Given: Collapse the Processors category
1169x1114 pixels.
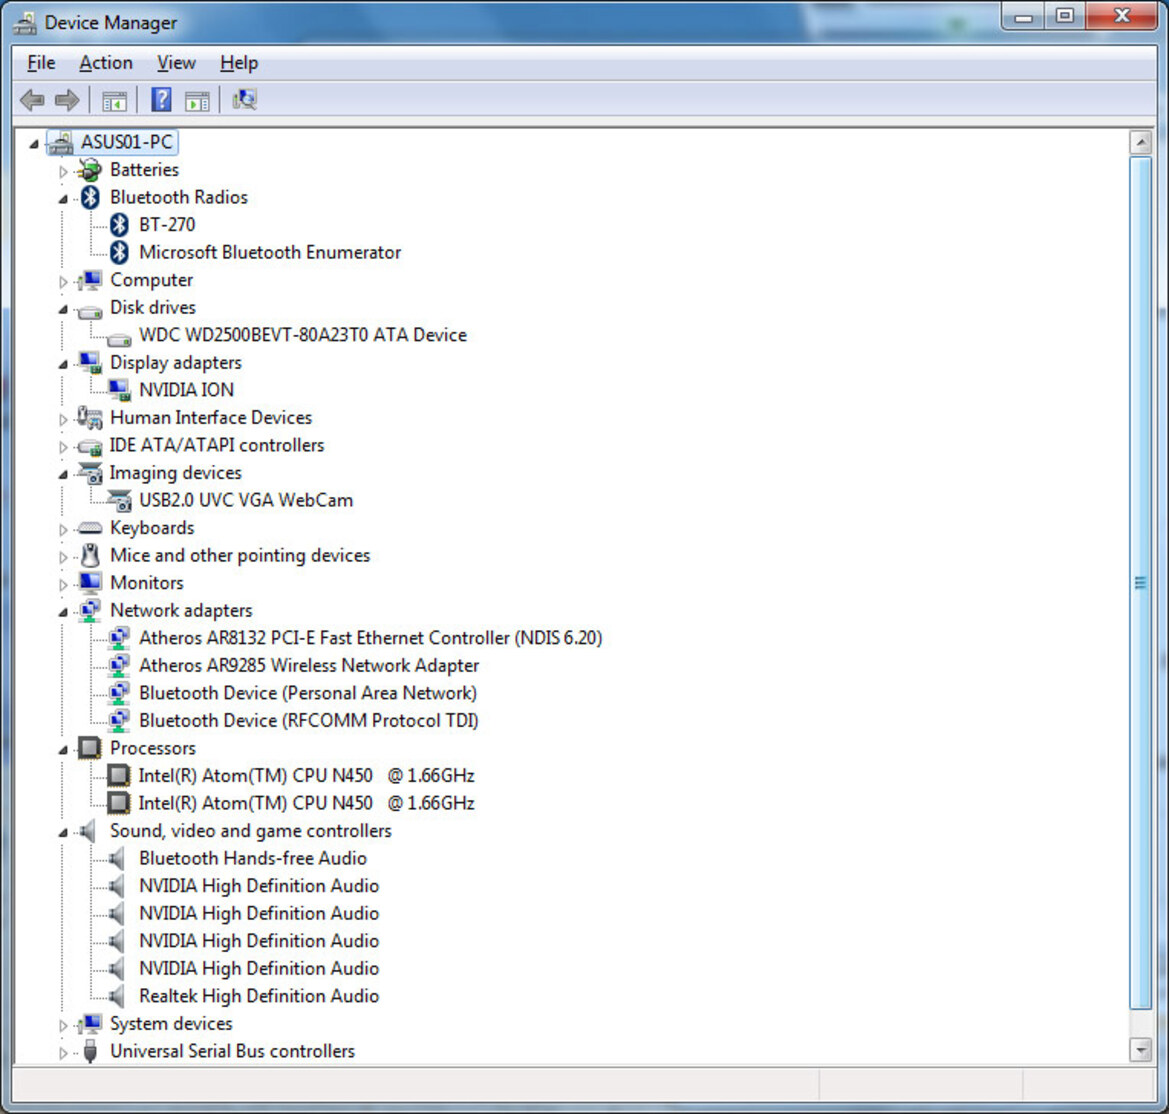Looking at the screenshot, I should click(63, 749).
